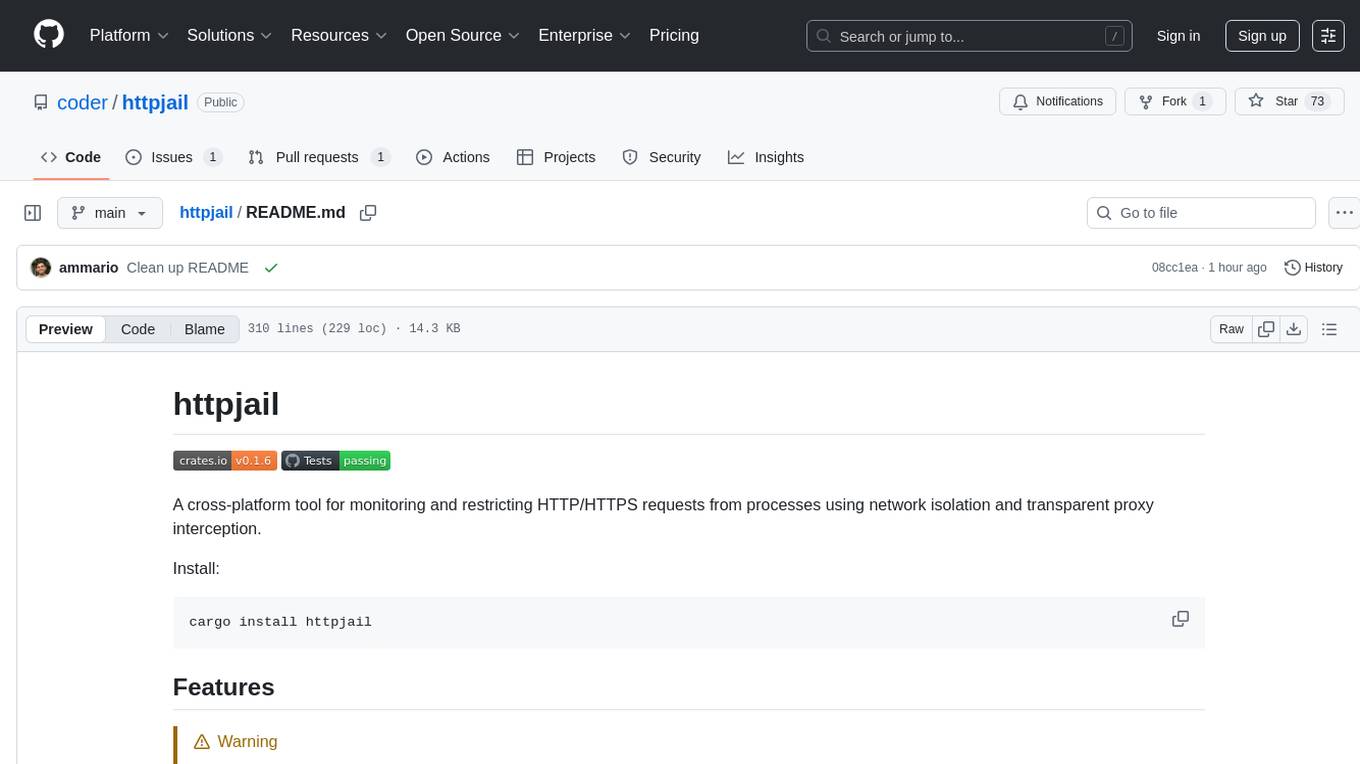Click the httpjail README heading
This screenshot has width=1360, height=764.
[226, 404]
